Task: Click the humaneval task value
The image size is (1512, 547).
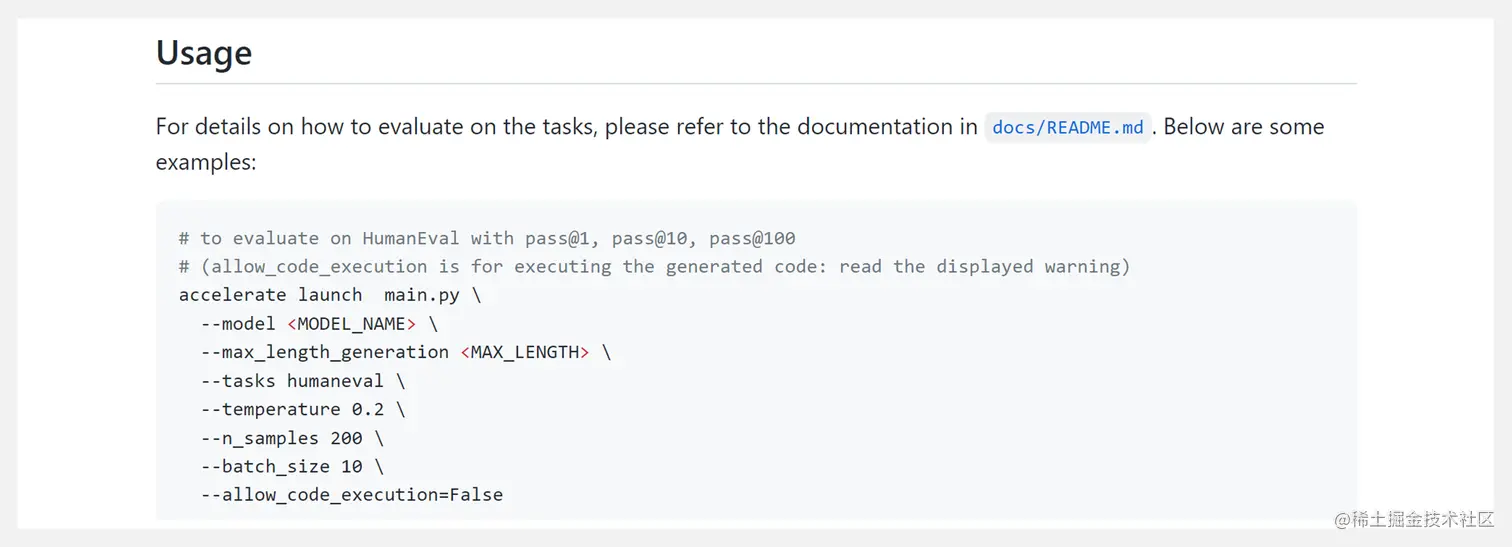Action: coord(335,381)
